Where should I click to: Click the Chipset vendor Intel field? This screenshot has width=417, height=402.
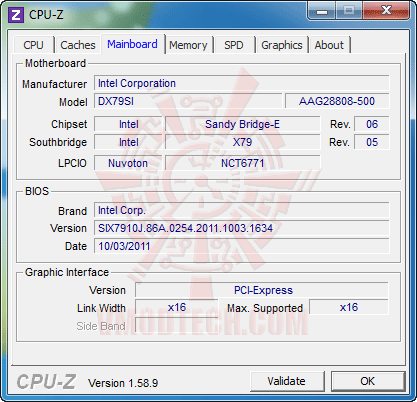click(128, 124)
